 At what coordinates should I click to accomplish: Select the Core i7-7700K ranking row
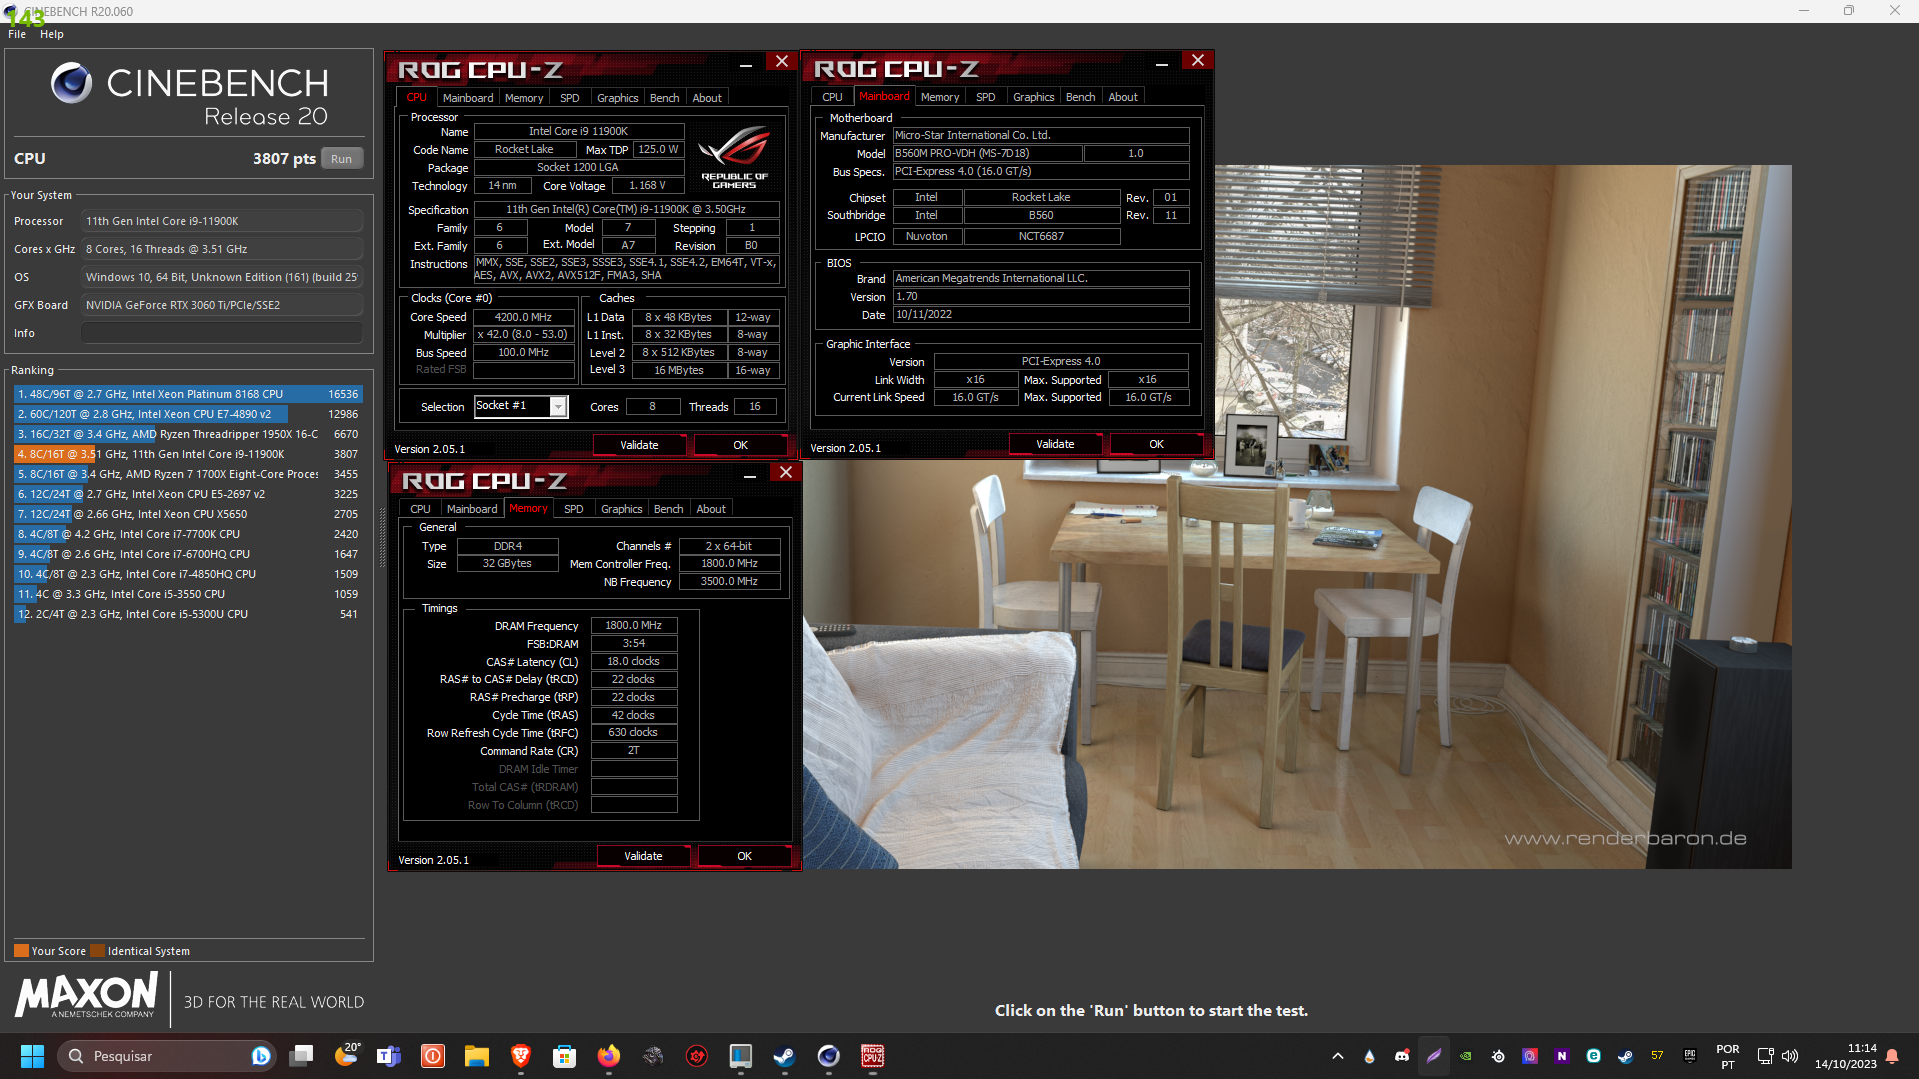pos(188,534)
